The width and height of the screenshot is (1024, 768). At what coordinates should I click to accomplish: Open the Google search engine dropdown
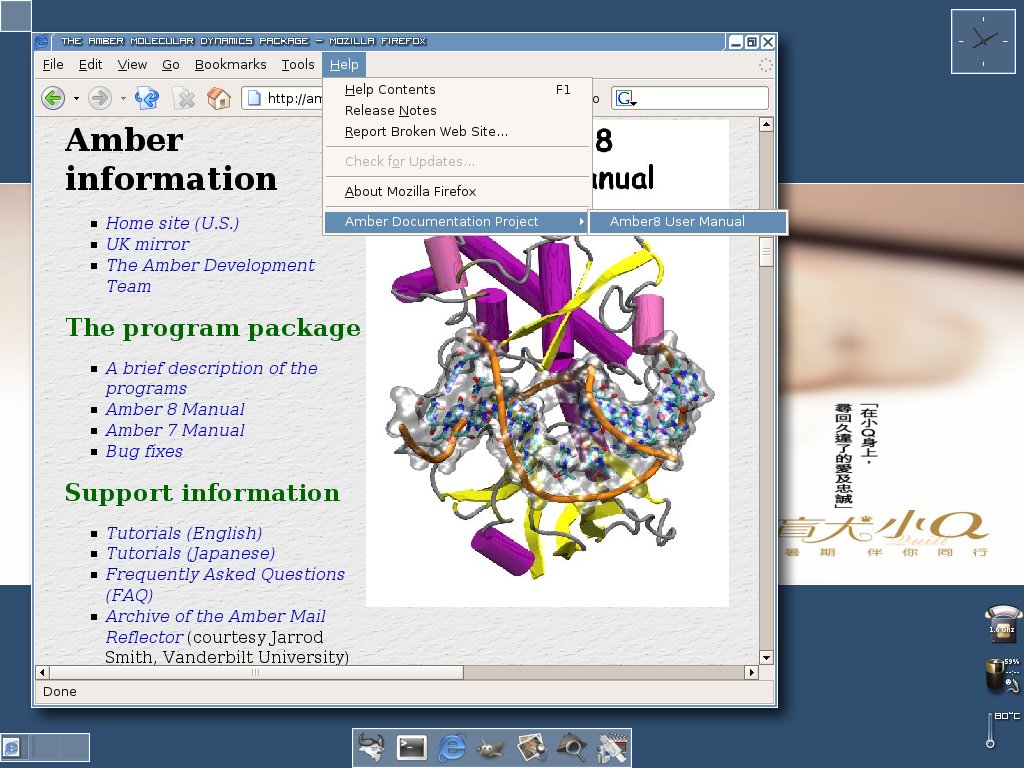[x=627, y=98]
